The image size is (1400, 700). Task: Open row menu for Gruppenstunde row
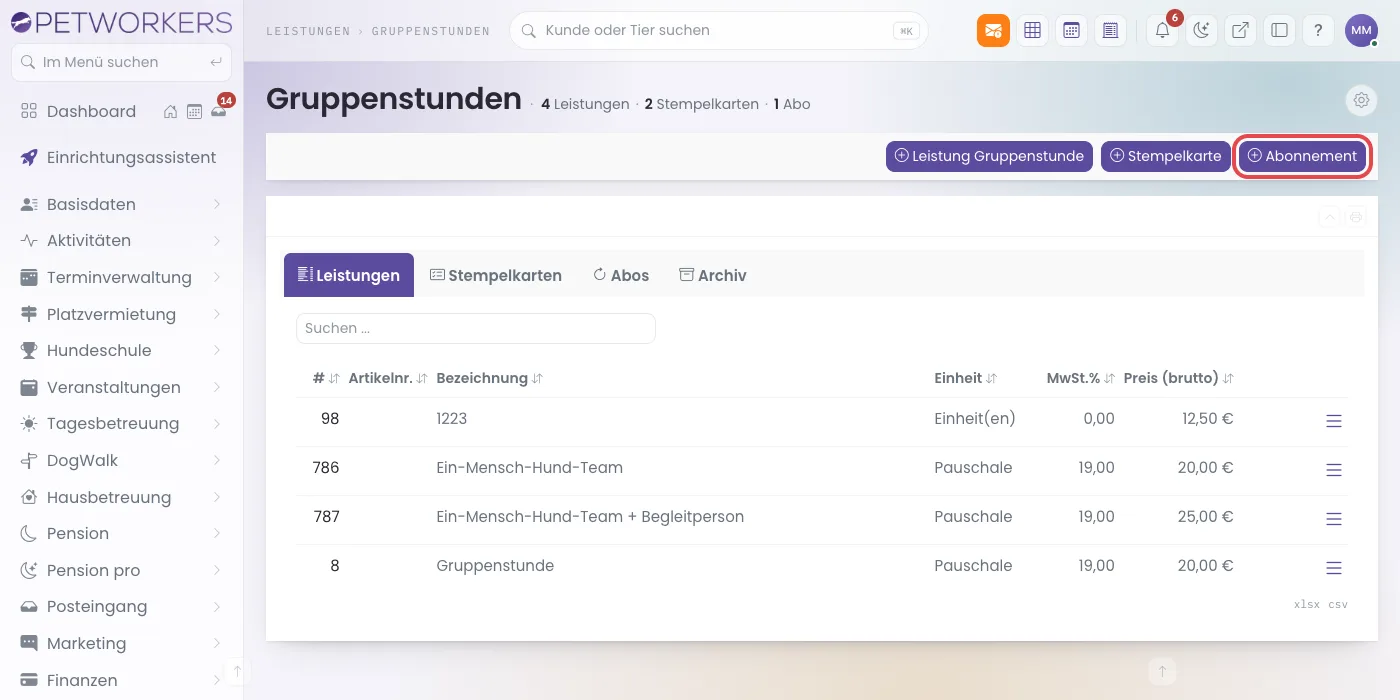[x=1333, y=568]
